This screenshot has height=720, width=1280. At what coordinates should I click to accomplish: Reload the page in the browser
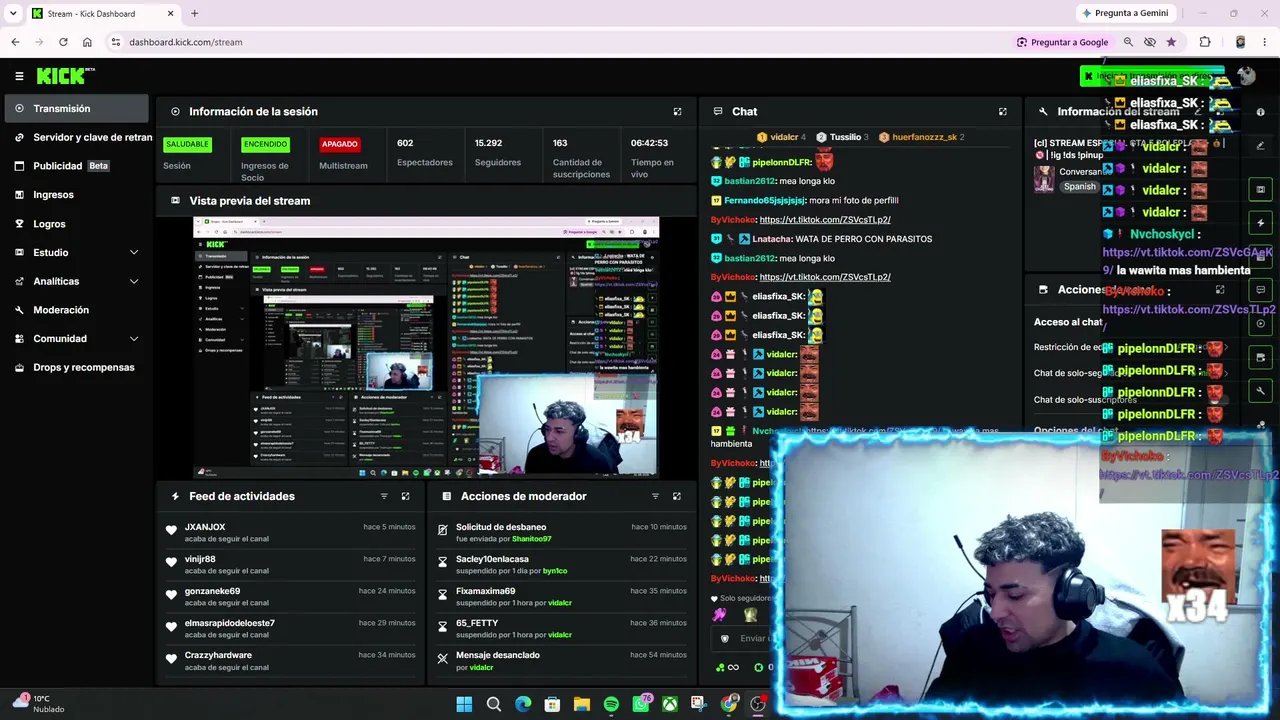tap(63, 42)
